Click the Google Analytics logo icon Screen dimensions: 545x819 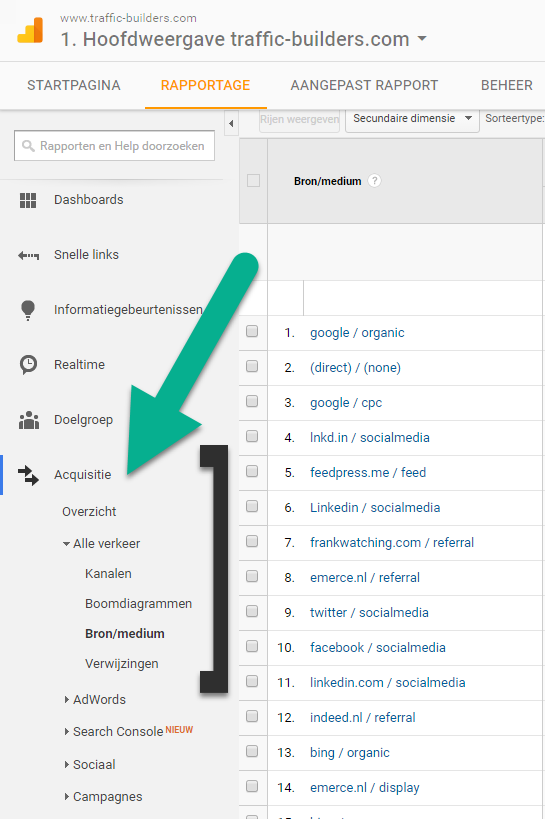pos(30,31)
